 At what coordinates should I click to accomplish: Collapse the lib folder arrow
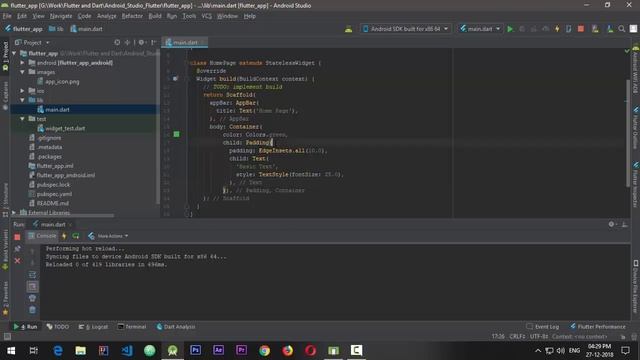click(x=22, y=100)
